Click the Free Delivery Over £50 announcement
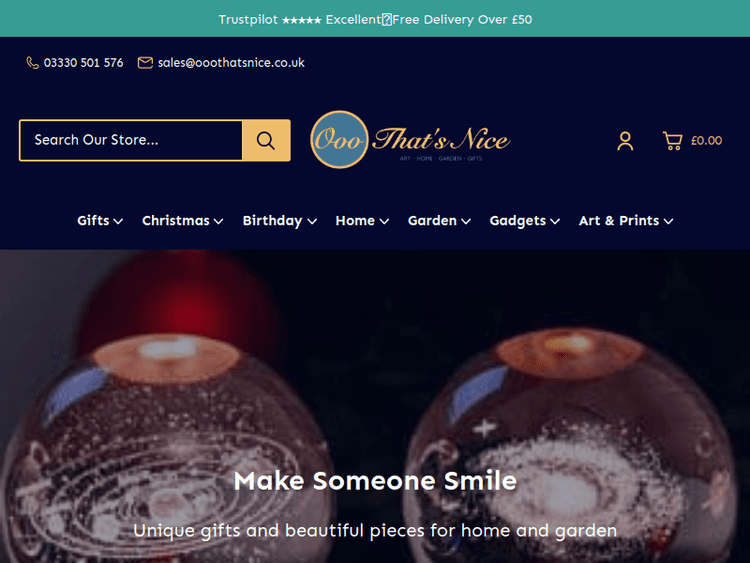The height and width of the screenshot is (563, 750). pyautogui.click(x=462, y=20)
